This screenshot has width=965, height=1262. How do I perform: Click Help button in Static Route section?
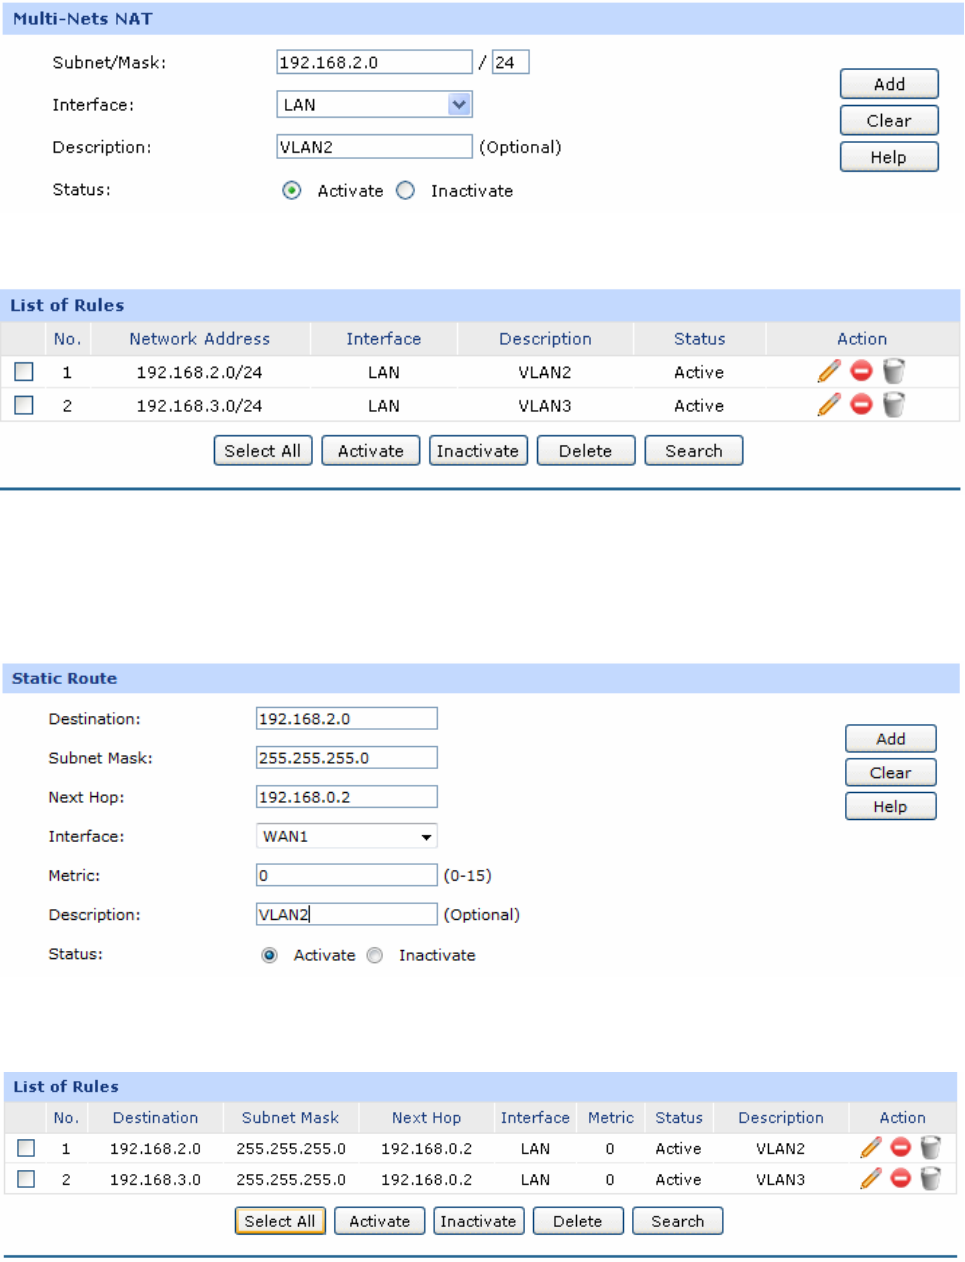890,806
